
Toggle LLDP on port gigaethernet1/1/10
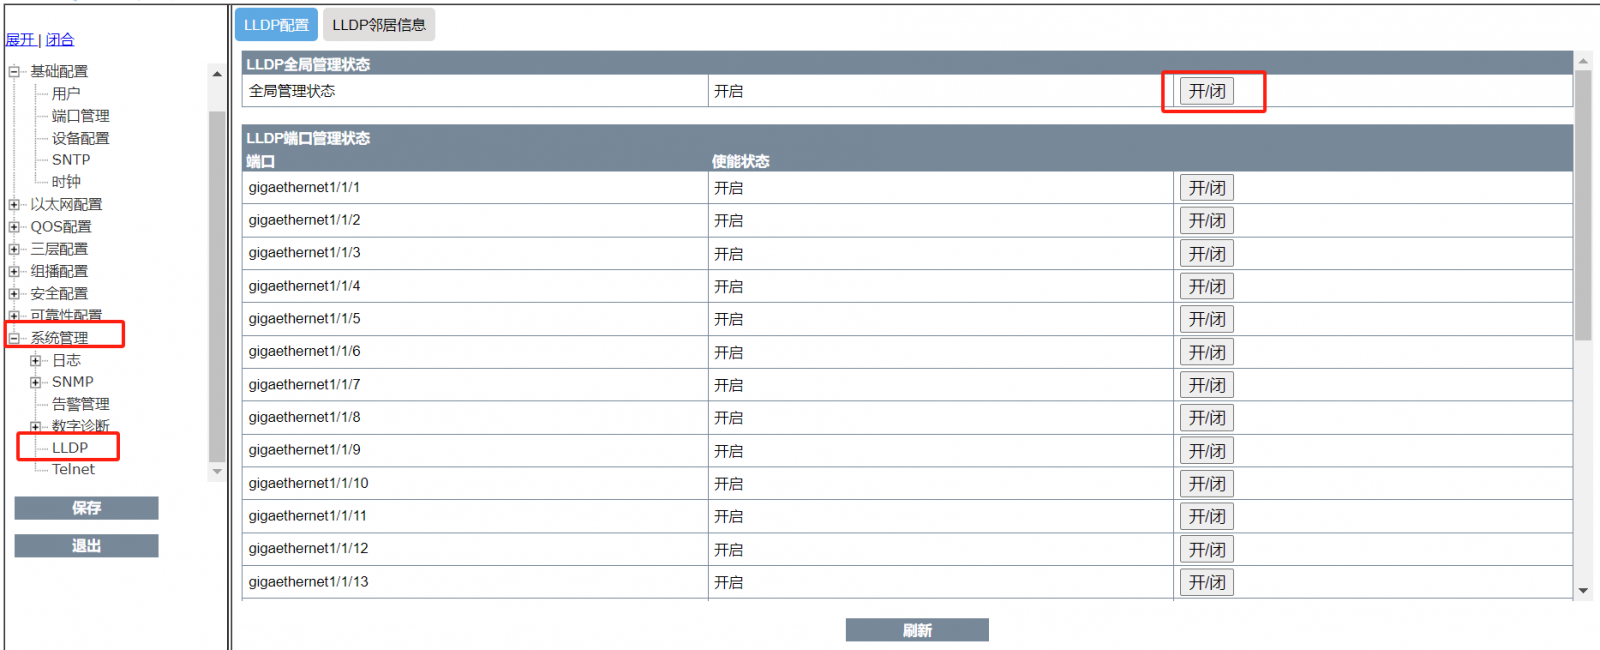(1207, 484)
